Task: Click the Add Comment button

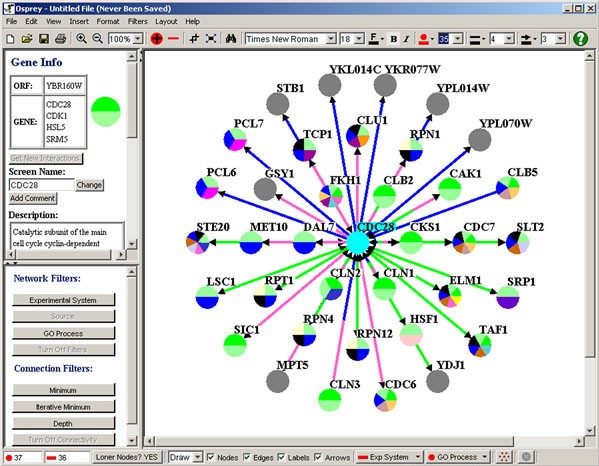Action: click(x=33, y=198)
